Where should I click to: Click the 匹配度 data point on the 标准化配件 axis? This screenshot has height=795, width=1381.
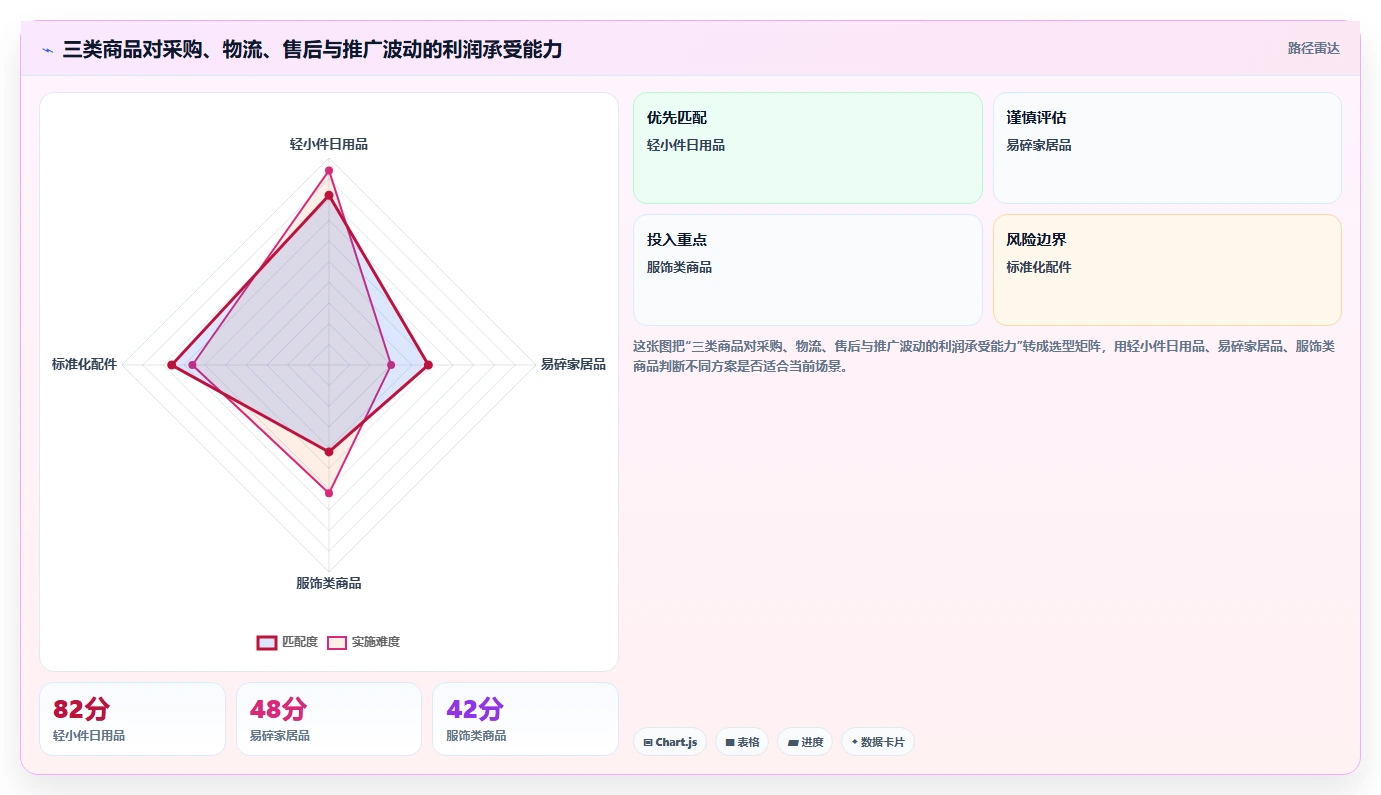point(172,365)
